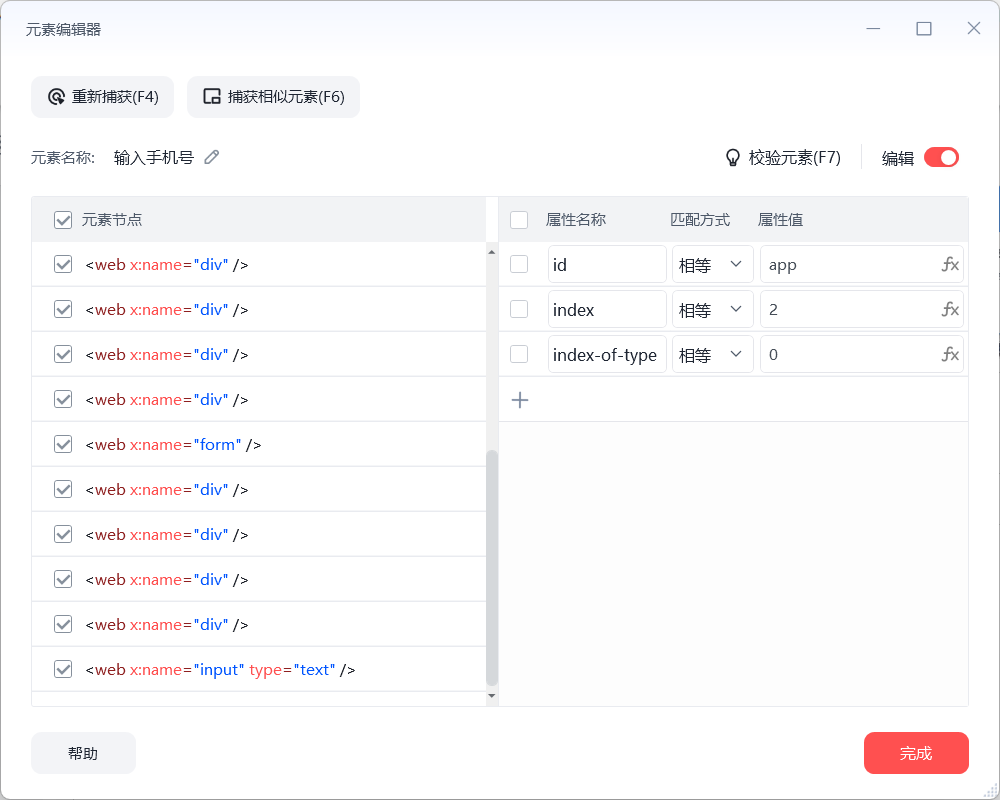Click the 属性值 column header

(780, 220)
